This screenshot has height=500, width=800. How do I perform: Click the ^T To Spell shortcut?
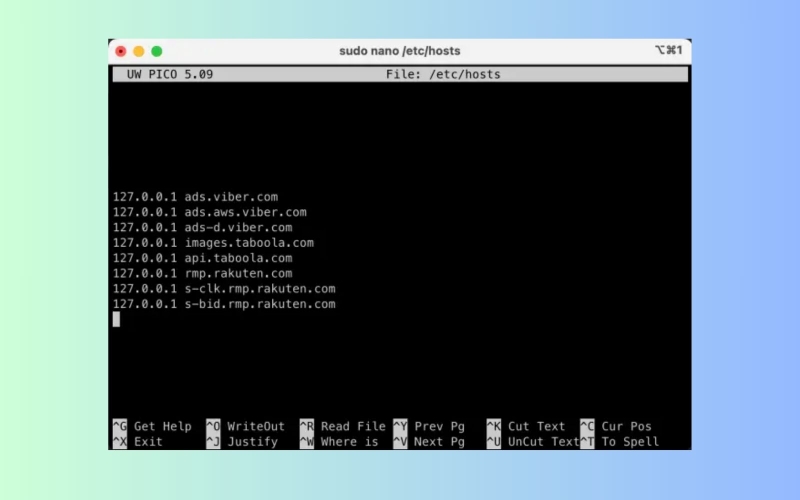point(619,442)
